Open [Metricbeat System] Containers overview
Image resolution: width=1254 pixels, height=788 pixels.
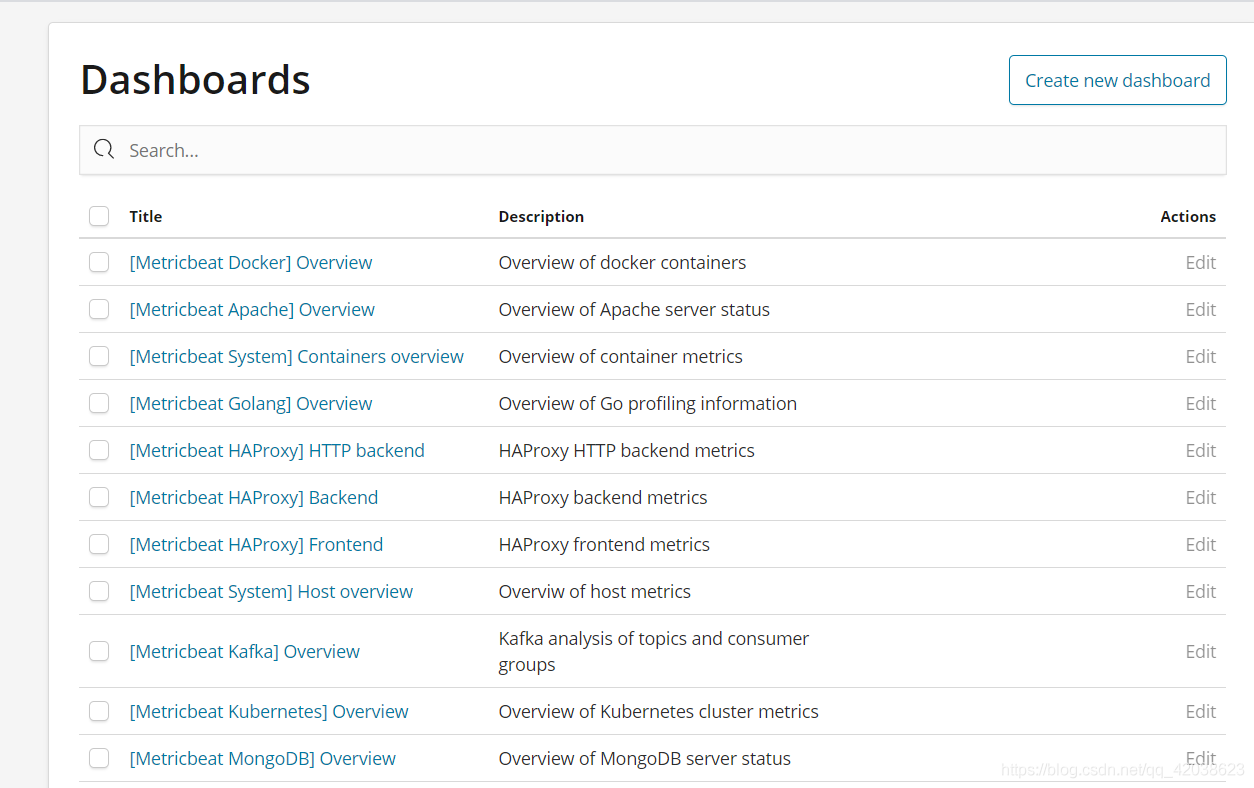click(x=297, y=356)
